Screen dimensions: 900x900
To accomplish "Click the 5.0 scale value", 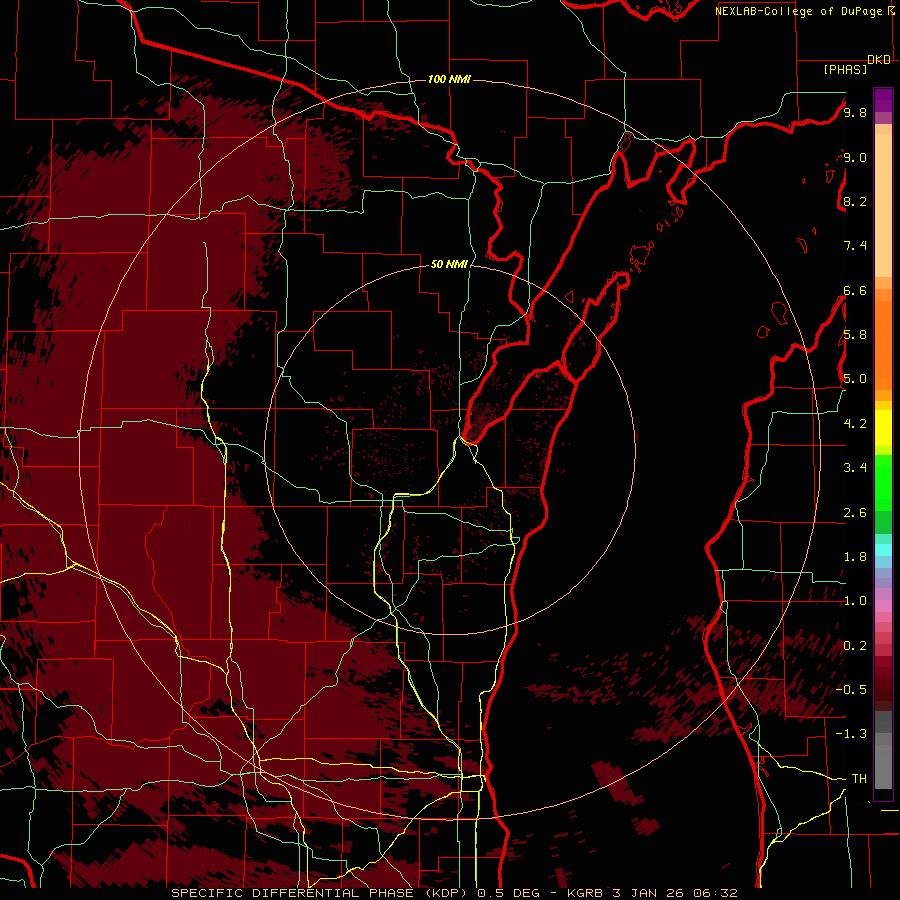I will (855, 379).
